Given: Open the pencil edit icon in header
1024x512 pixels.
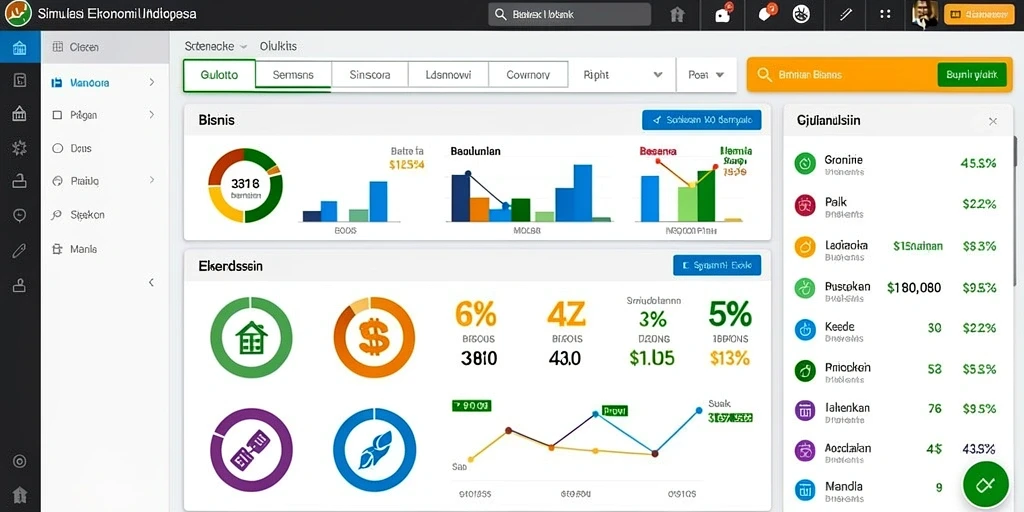Looking at the screenshot, I should click(x=846, y=14).
